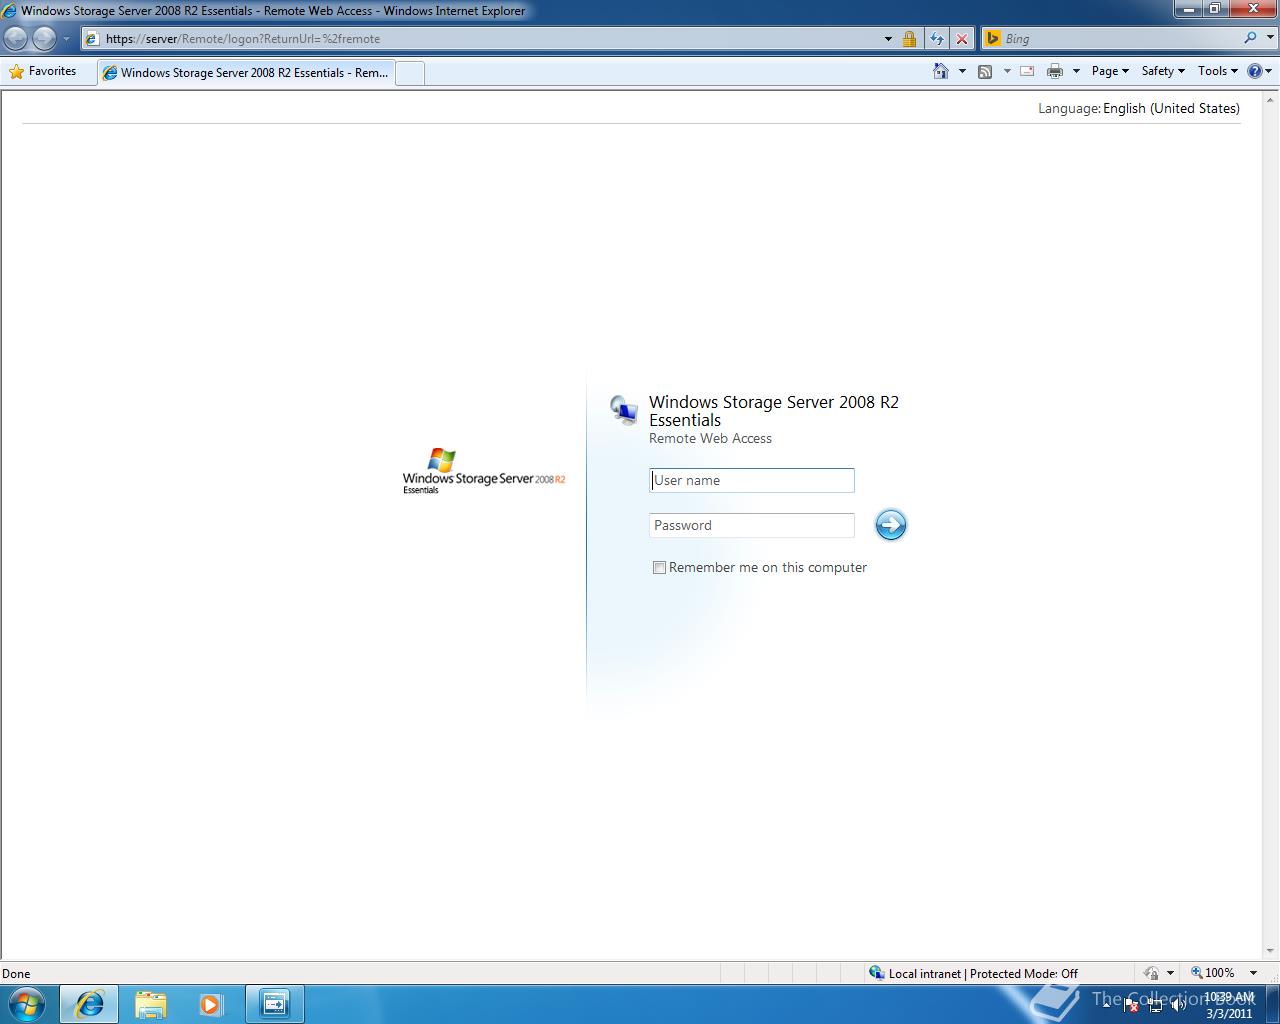The width and height of the screenshot is (1280, 1024).
Task: Click the blue arrow sign-in button
Action: point(890,525)
